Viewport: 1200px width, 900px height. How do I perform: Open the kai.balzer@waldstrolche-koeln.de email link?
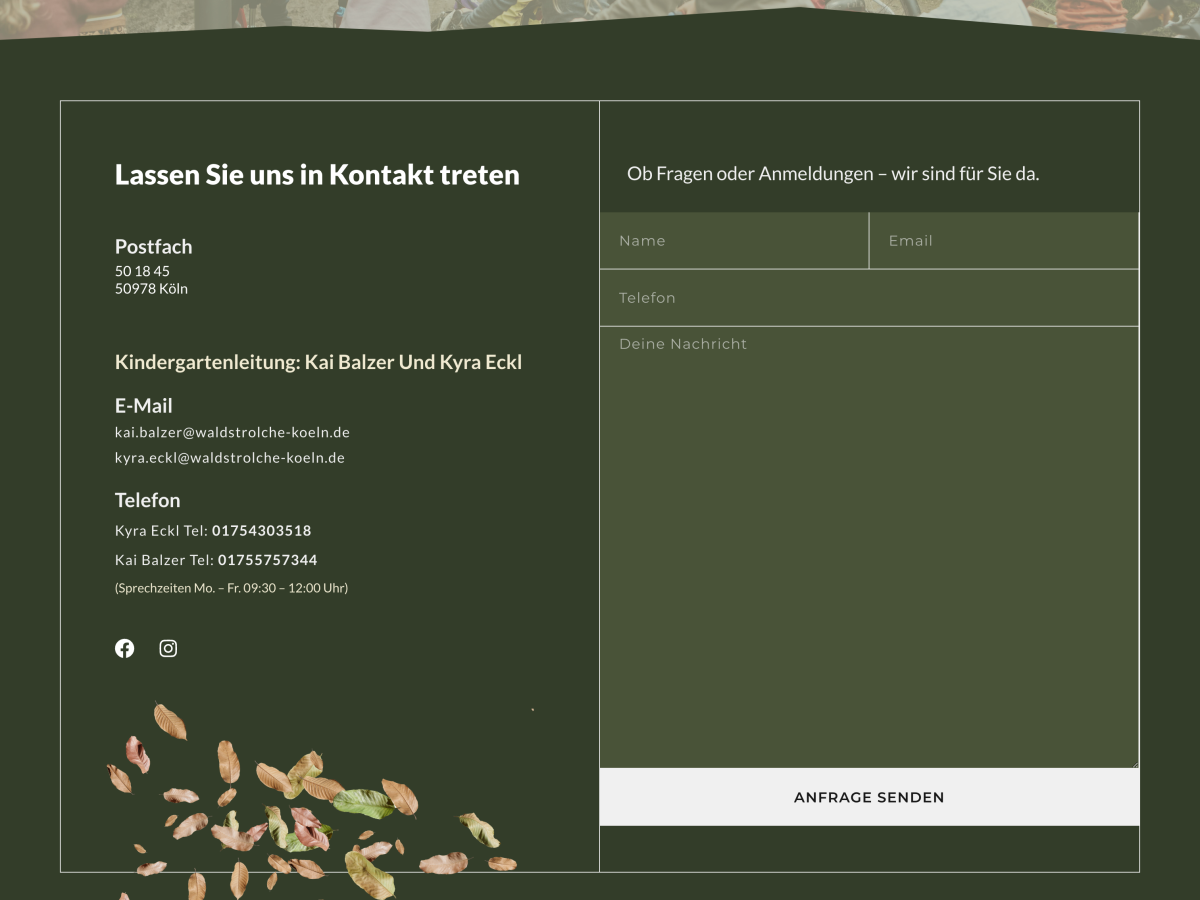(232, 433)
